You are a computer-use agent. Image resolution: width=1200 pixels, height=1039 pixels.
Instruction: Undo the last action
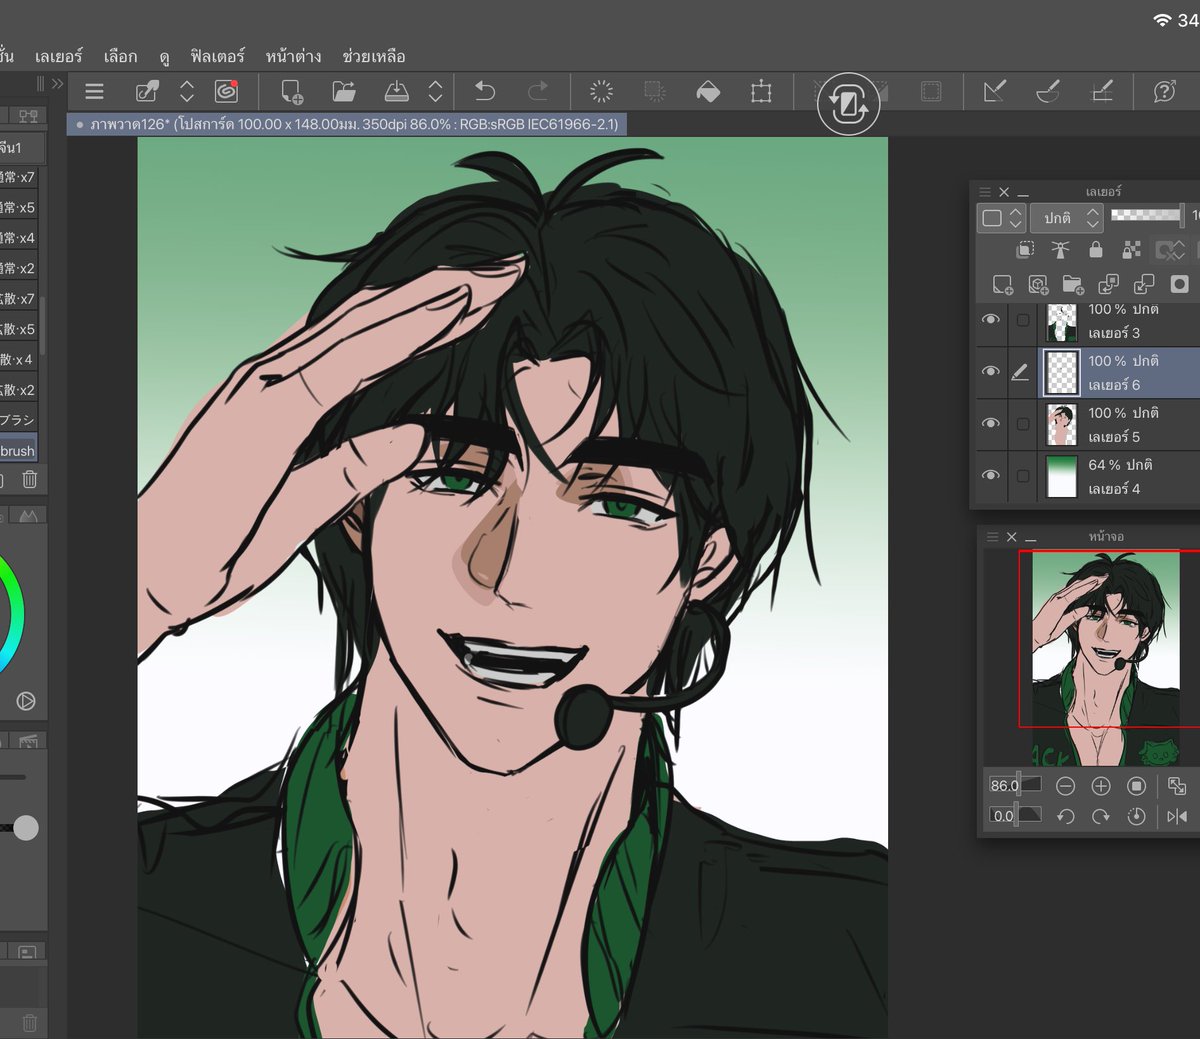pos(485,92)
